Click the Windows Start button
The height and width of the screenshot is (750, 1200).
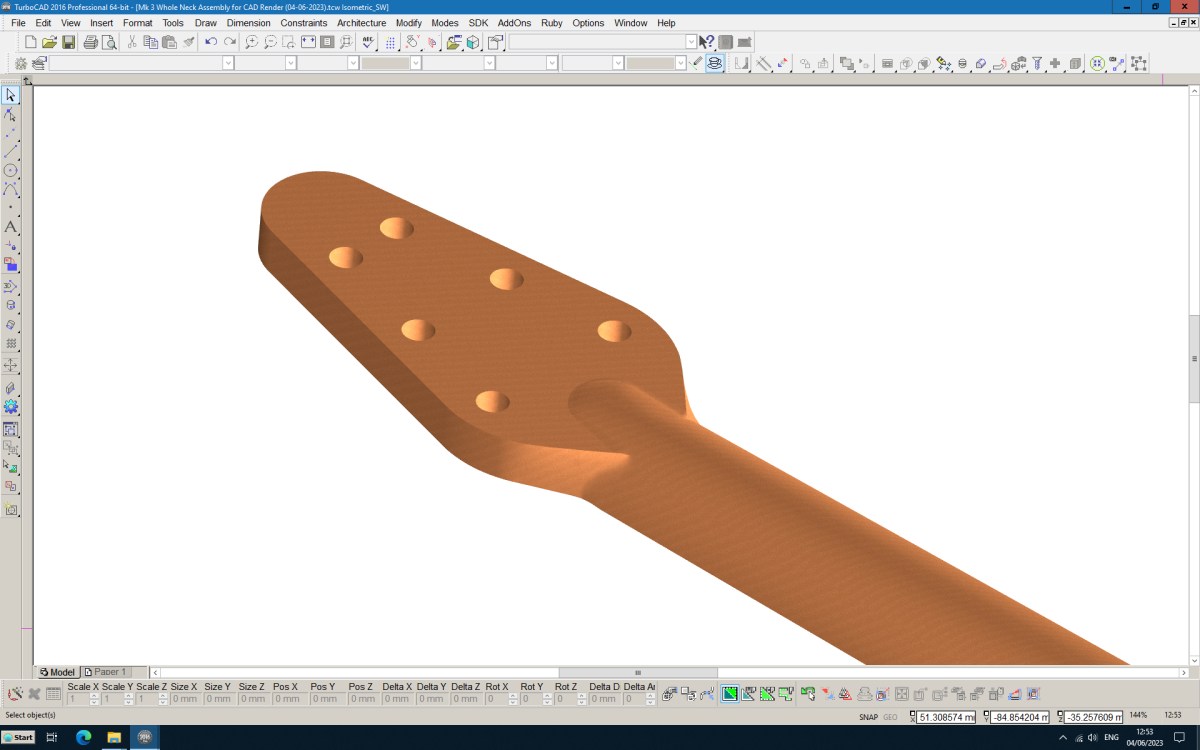tap(18, 737)
